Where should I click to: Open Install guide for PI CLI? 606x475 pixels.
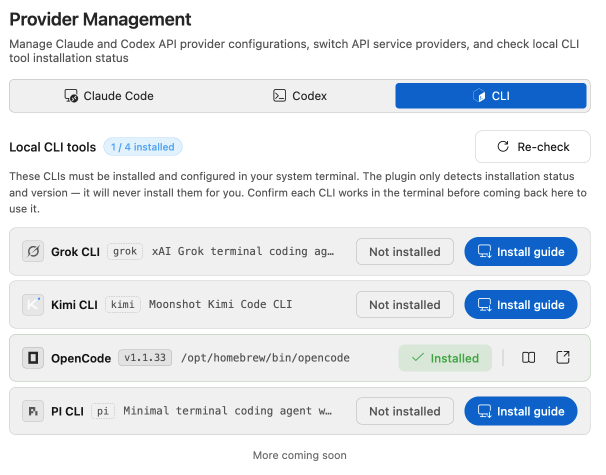tap(521, 411)
